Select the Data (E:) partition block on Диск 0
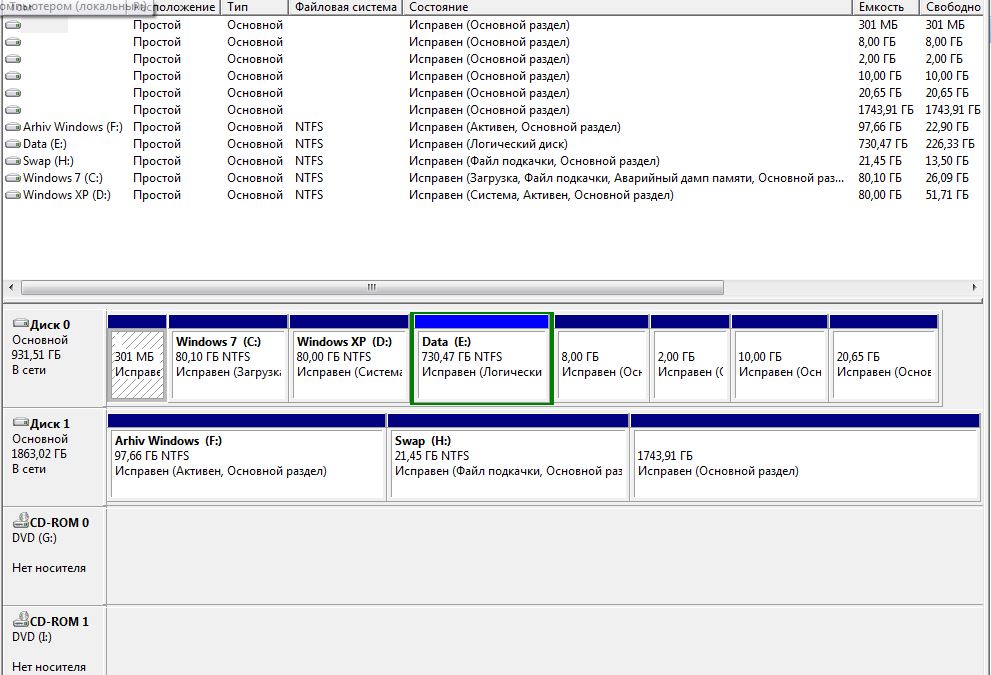 [x=482, y=358]
